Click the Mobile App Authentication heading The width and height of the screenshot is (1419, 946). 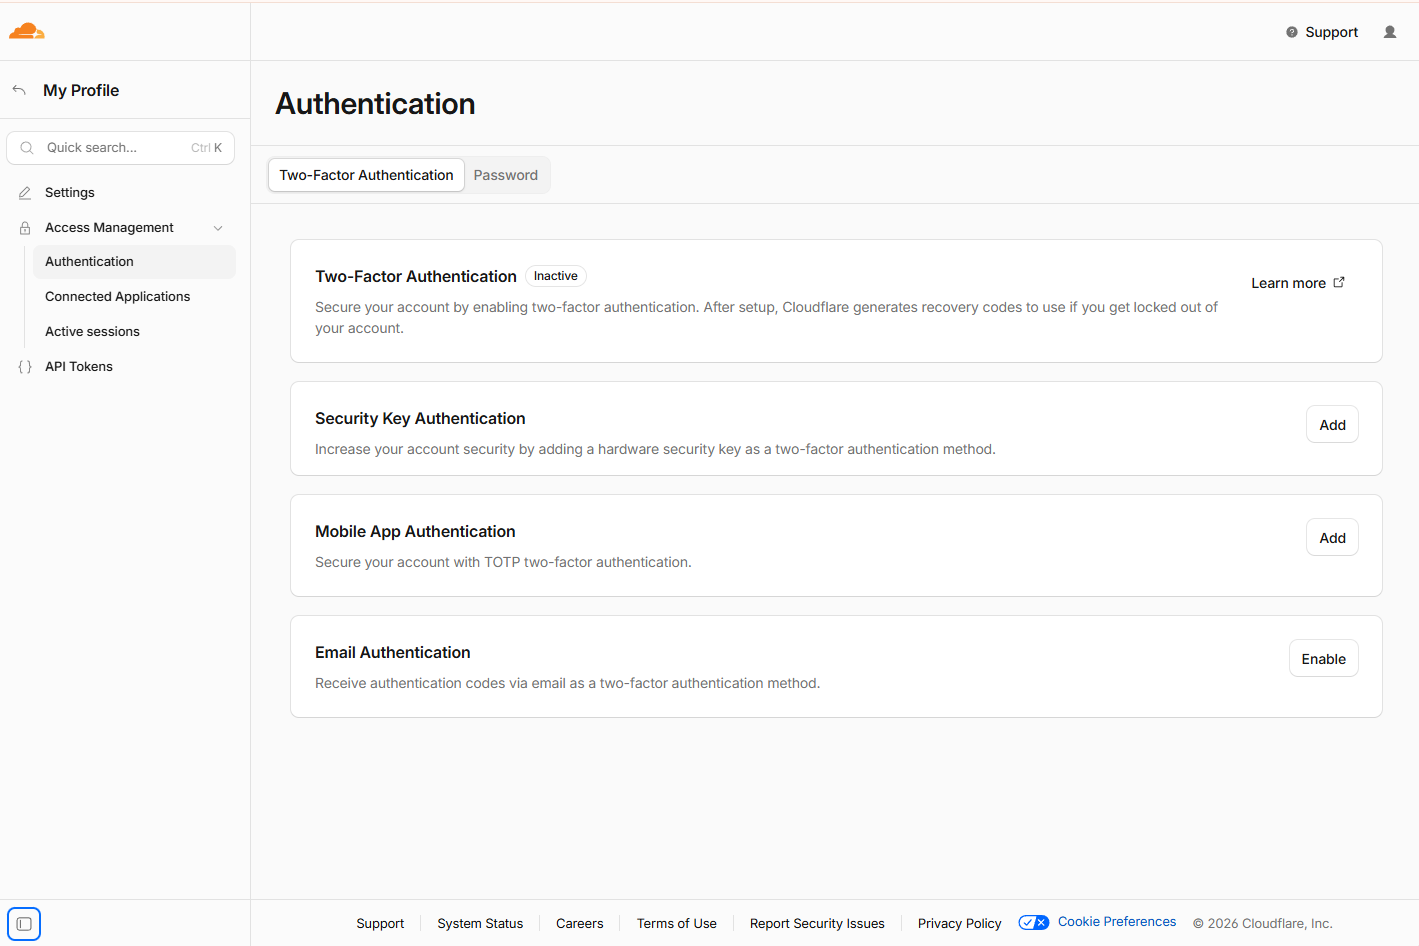415,532
